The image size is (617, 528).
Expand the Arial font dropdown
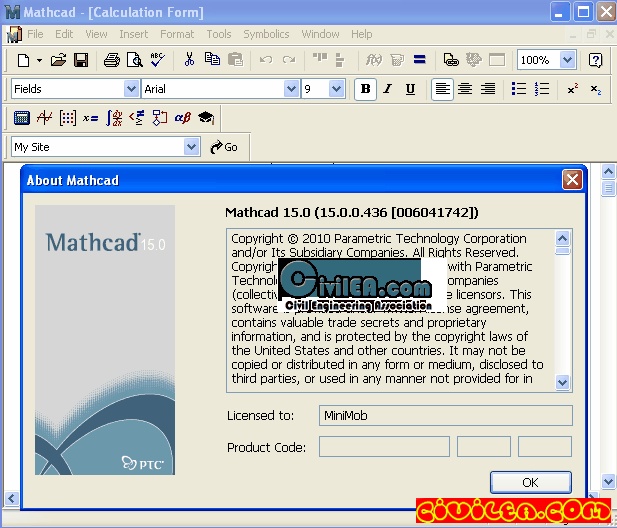click(291, 89)
